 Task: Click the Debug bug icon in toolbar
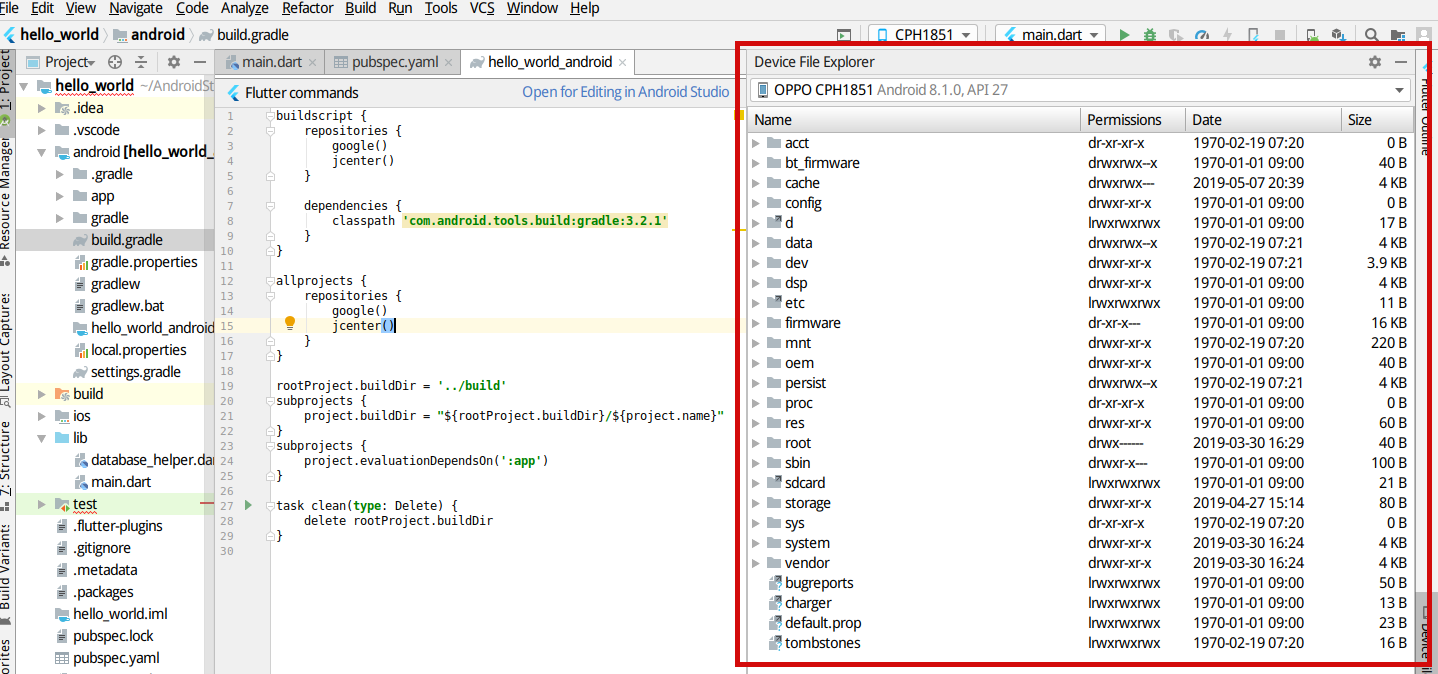point(1150,35)
